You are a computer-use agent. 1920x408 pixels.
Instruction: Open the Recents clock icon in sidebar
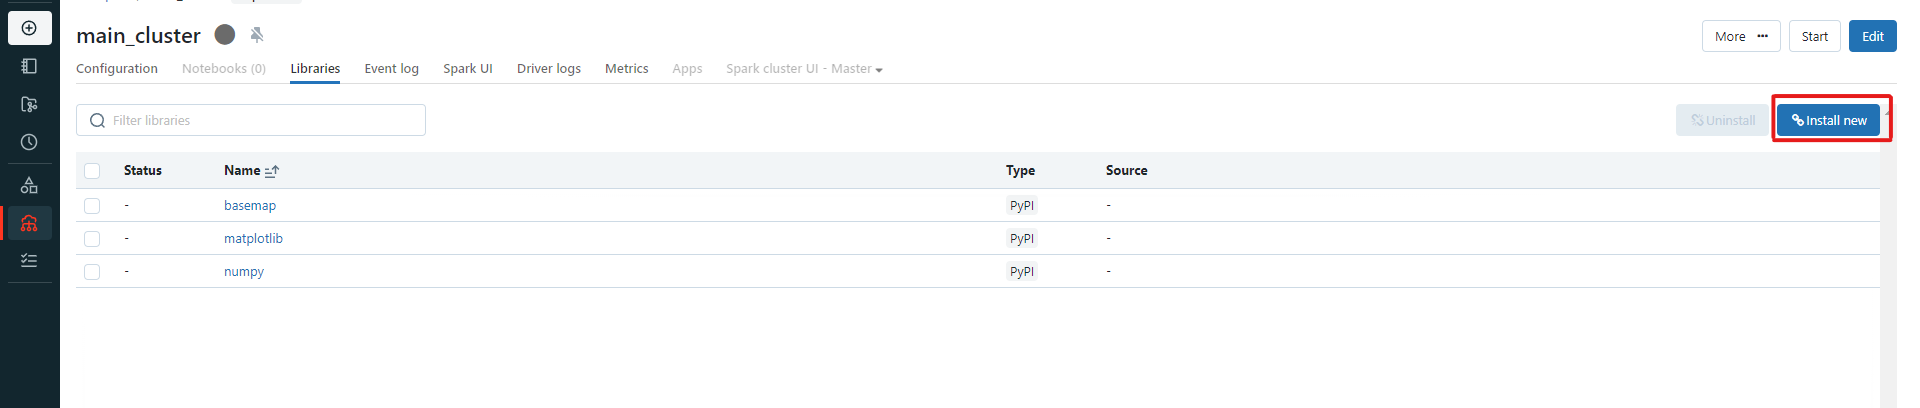(x=29, y=142)
